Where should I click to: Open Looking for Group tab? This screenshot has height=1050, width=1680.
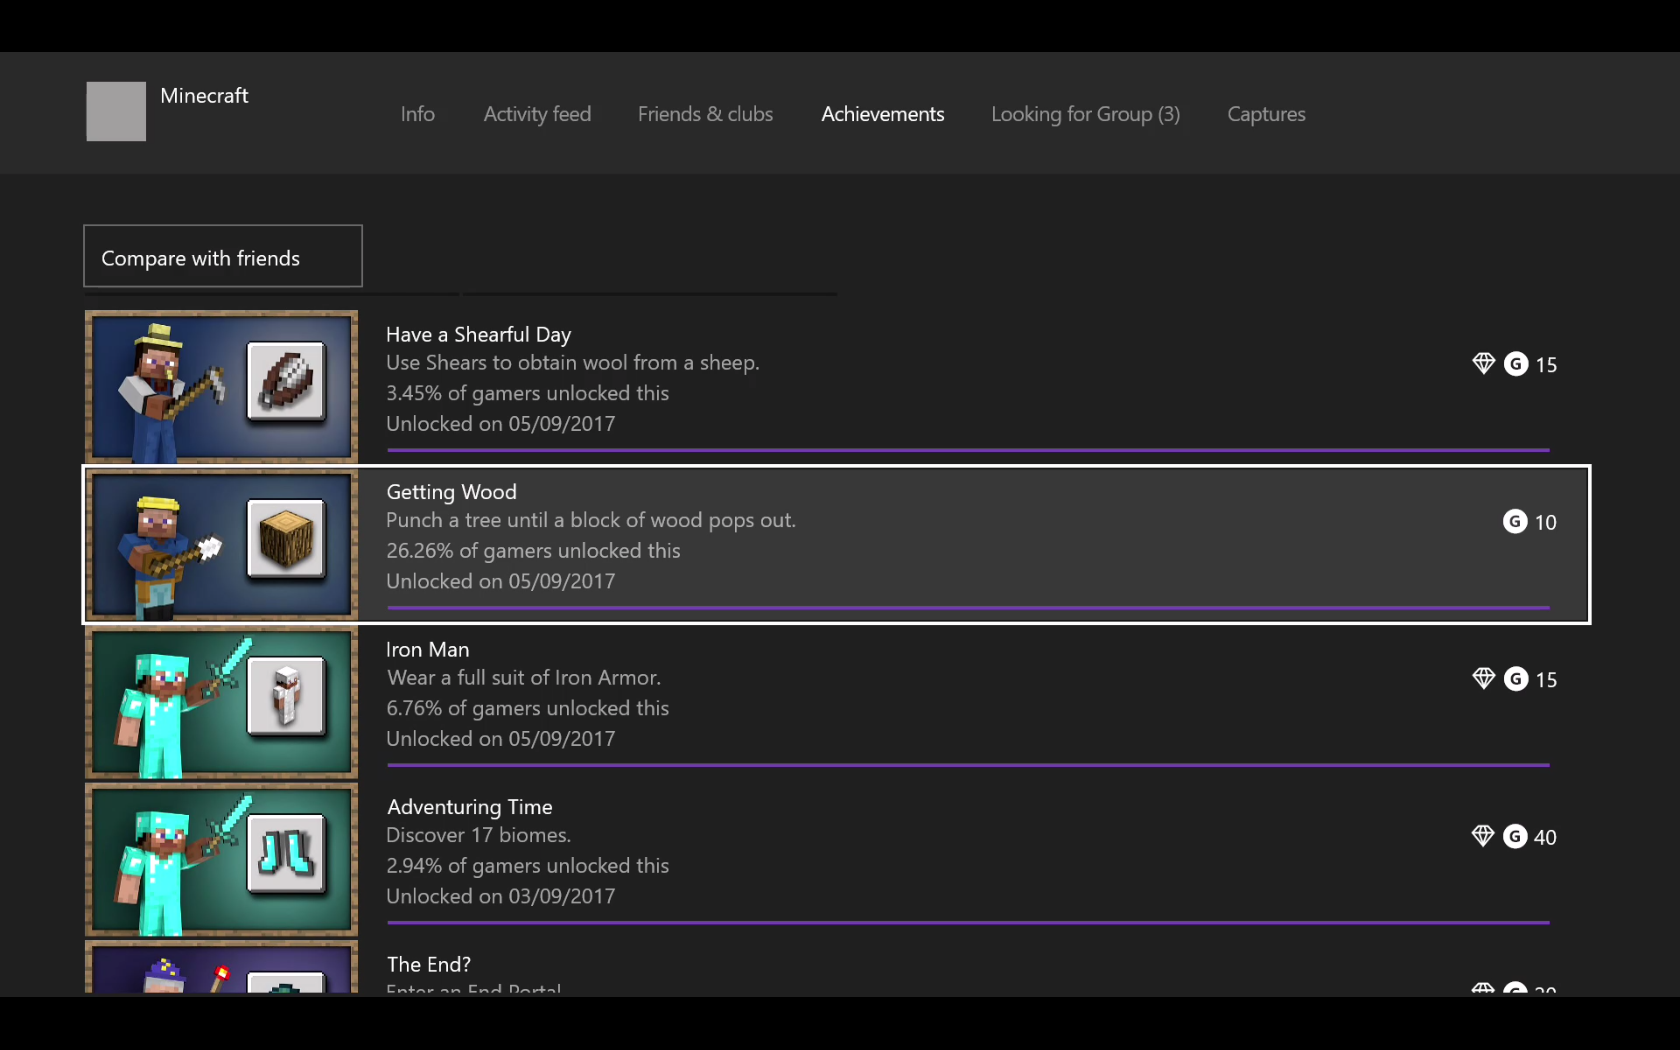[1085, 114]
